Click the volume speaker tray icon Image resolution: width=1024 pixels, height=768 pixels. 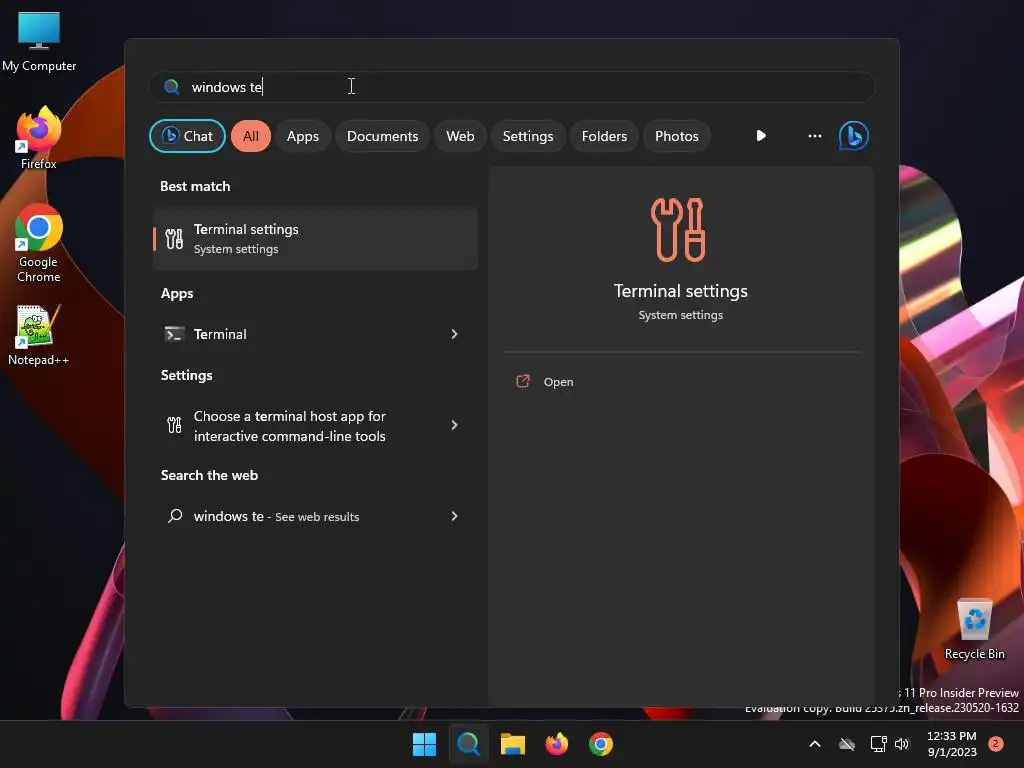coord(902,744)
